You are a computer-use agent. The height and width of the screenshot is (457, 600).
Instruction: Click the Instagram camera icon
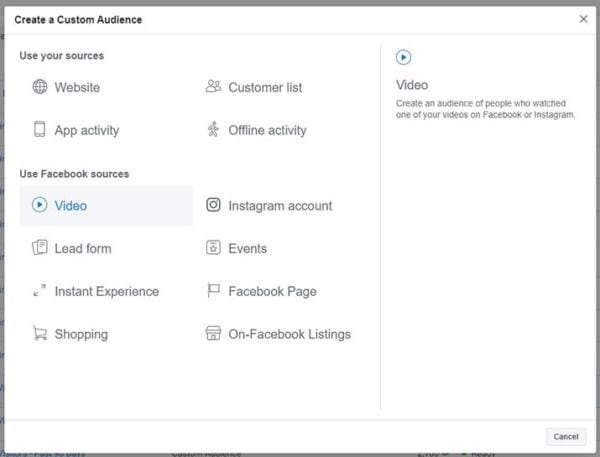coord(214,205)
